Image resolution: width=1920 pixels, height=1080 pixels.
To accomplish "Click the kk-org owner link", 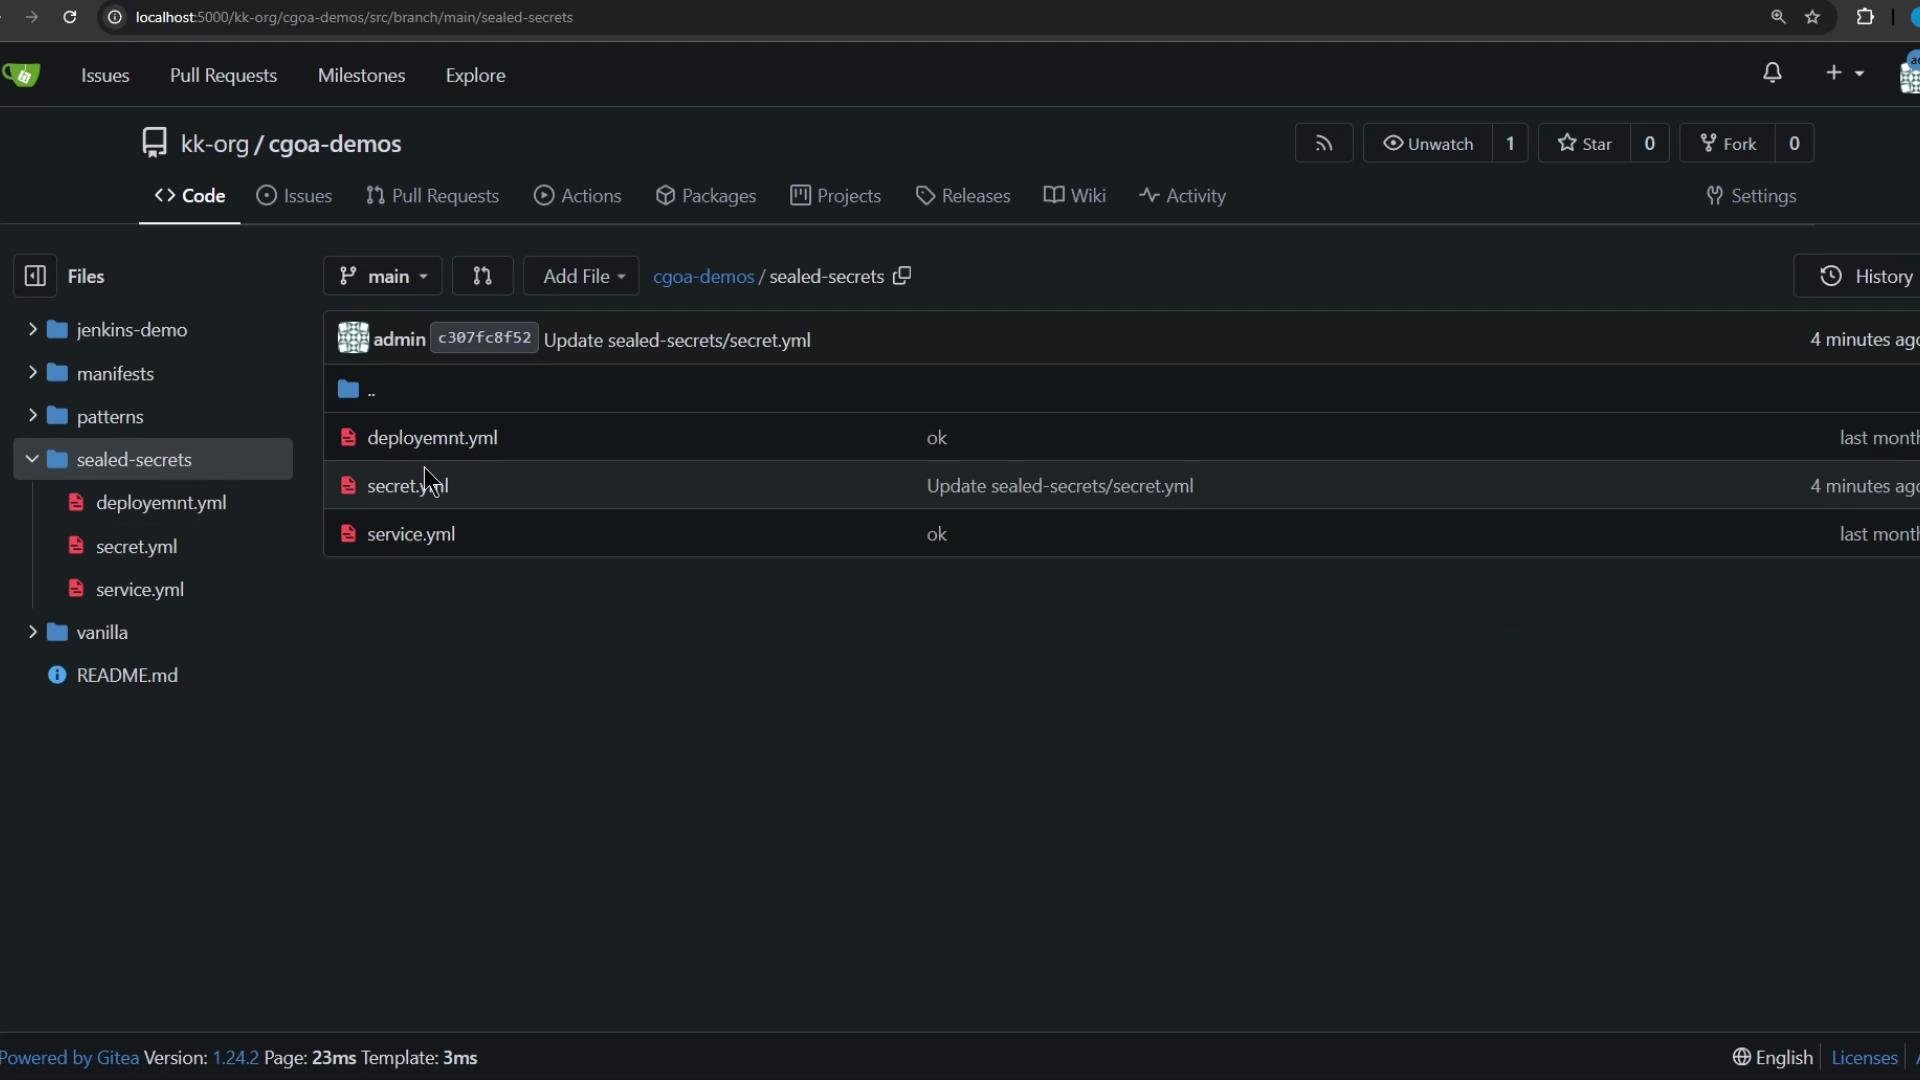I will tap(214, 144).
